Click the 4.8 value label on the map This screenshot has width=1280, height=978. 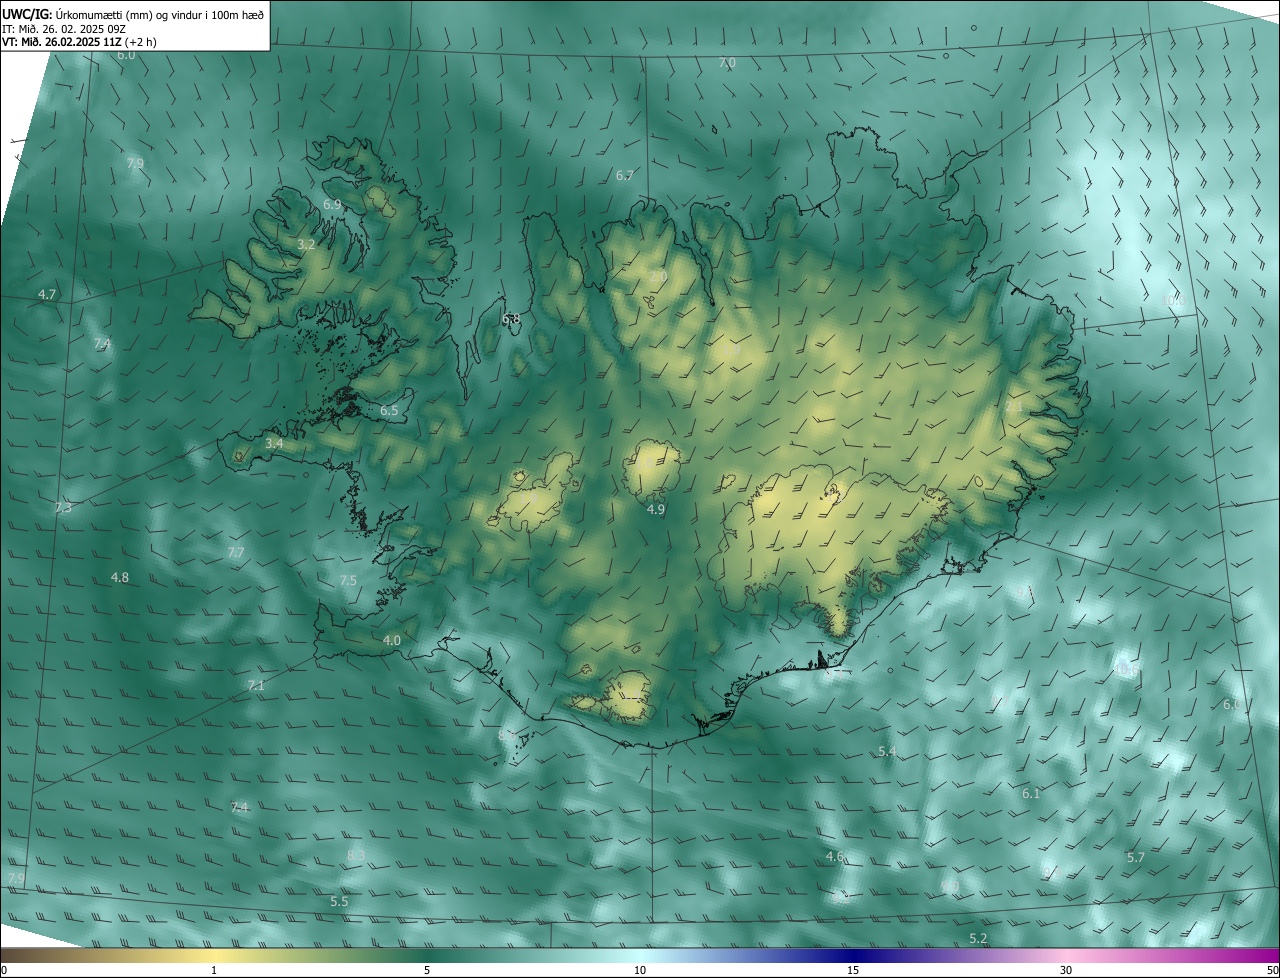coord(120,578)
